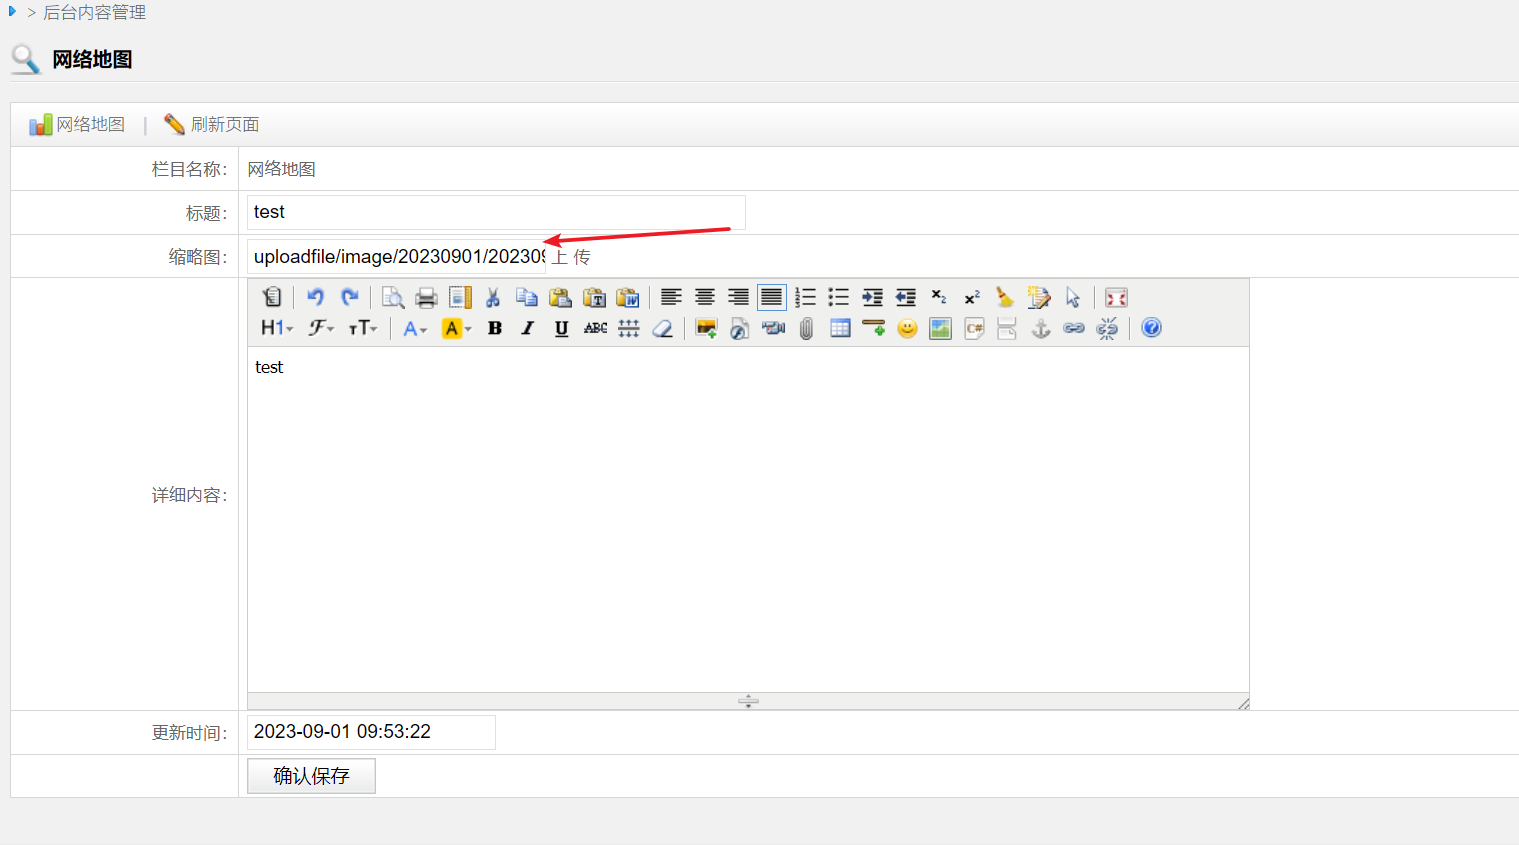Click inside the editor content area
This screenshot has width=1519, height=845.
coord(748,519)
